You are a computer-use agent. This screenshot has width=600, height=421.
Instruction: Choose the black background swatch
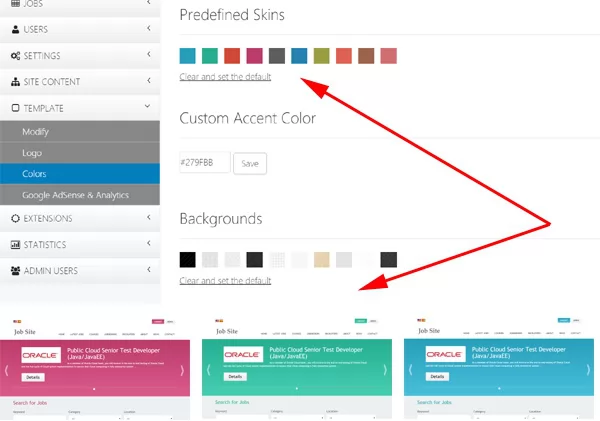point(187,259)
